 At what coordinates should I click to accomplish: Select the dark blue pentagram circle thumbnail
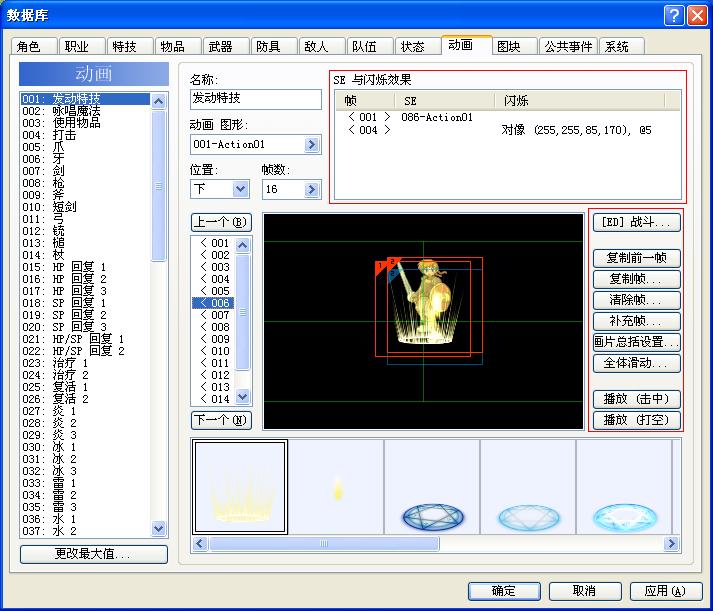[x=432, y=486]
